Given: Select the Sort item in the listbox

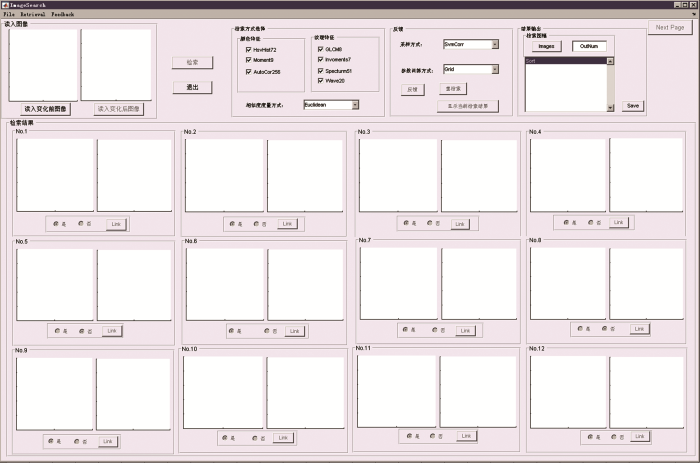Looking at the screenshot, I should tap(566, 61).
